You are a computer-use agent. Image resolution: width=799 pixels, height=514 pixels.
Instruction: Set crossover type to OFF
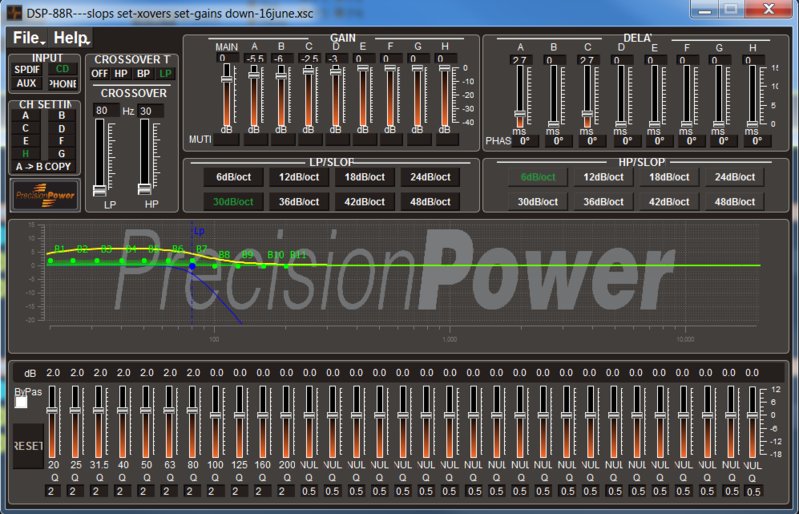[99, 73]
